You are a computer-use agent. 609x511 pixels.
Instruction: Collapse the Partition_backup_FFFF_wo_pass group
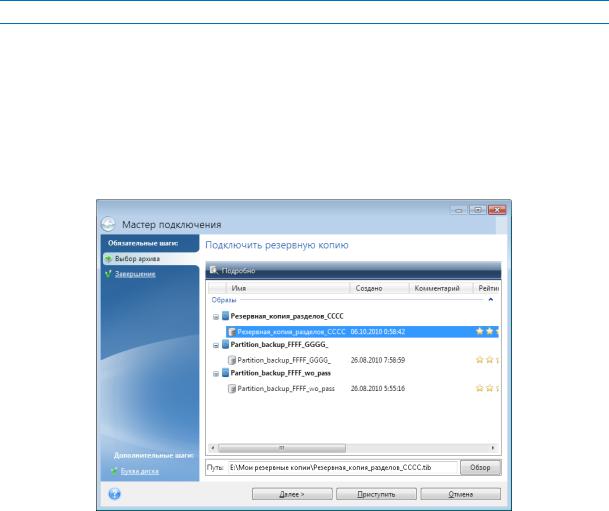pos(216,374)
